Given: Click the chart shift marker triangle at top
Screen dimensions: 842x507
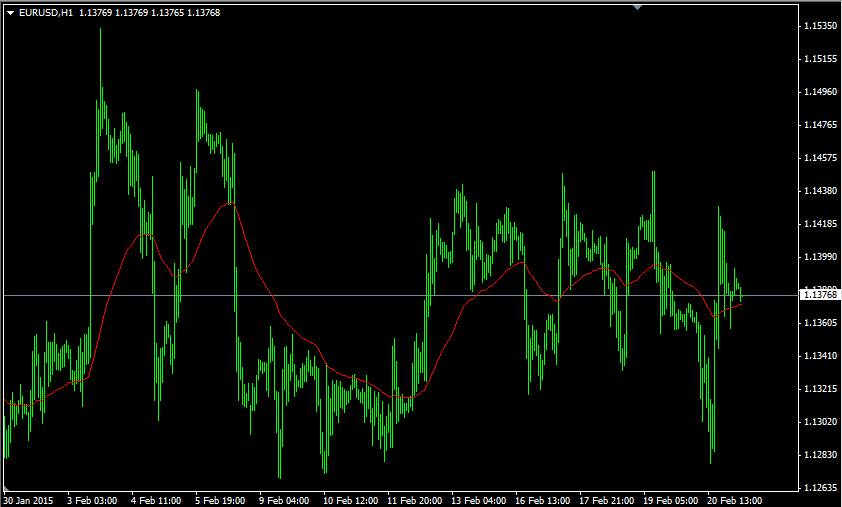Looking at the screenshot, I should [637, 7].
